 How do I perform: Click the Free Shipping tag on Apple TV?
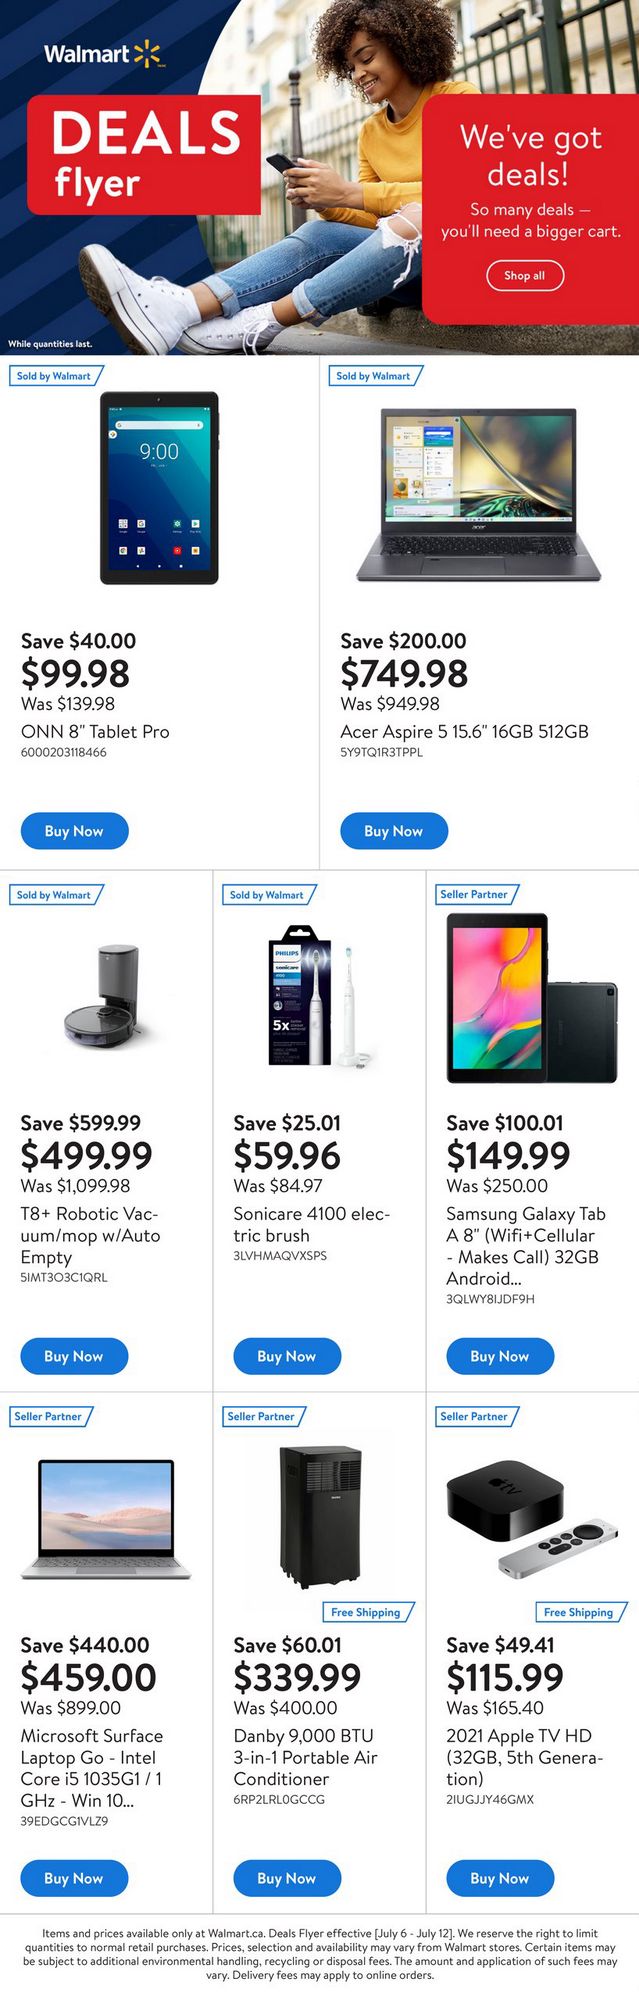pos(579,1612)
